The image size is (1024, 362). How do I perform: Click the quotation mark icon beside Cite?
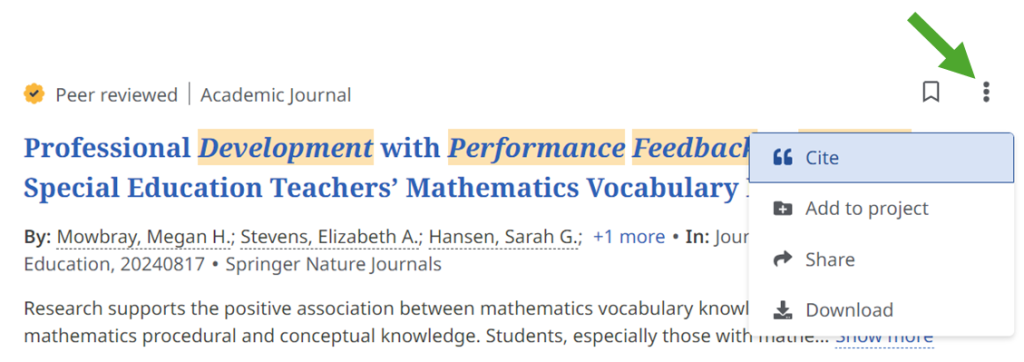[782, 158]
